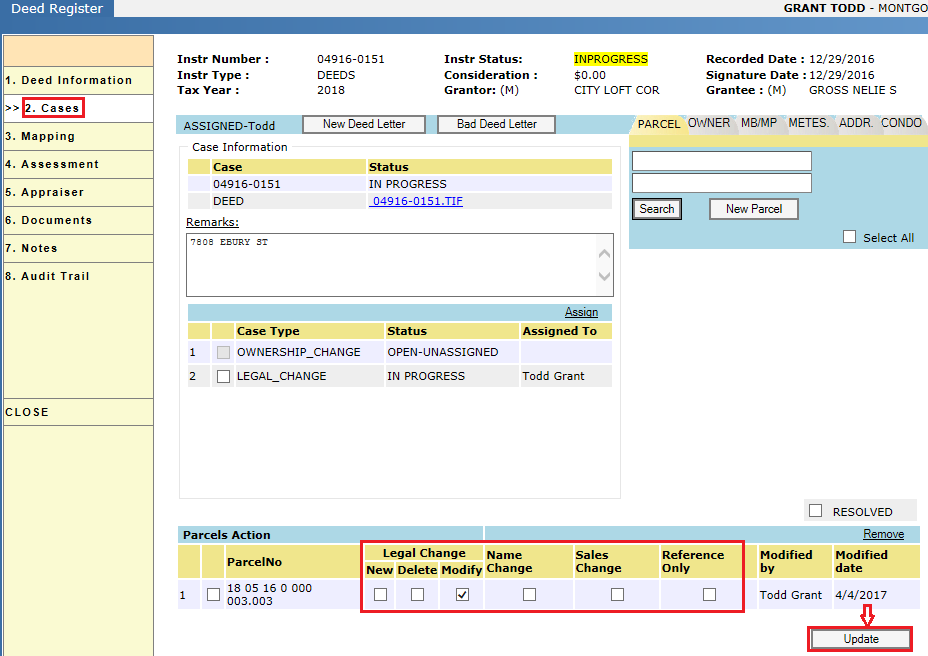Click the second parcel search input field
Viewport: 928px width, 656px height.
(721, 183)
